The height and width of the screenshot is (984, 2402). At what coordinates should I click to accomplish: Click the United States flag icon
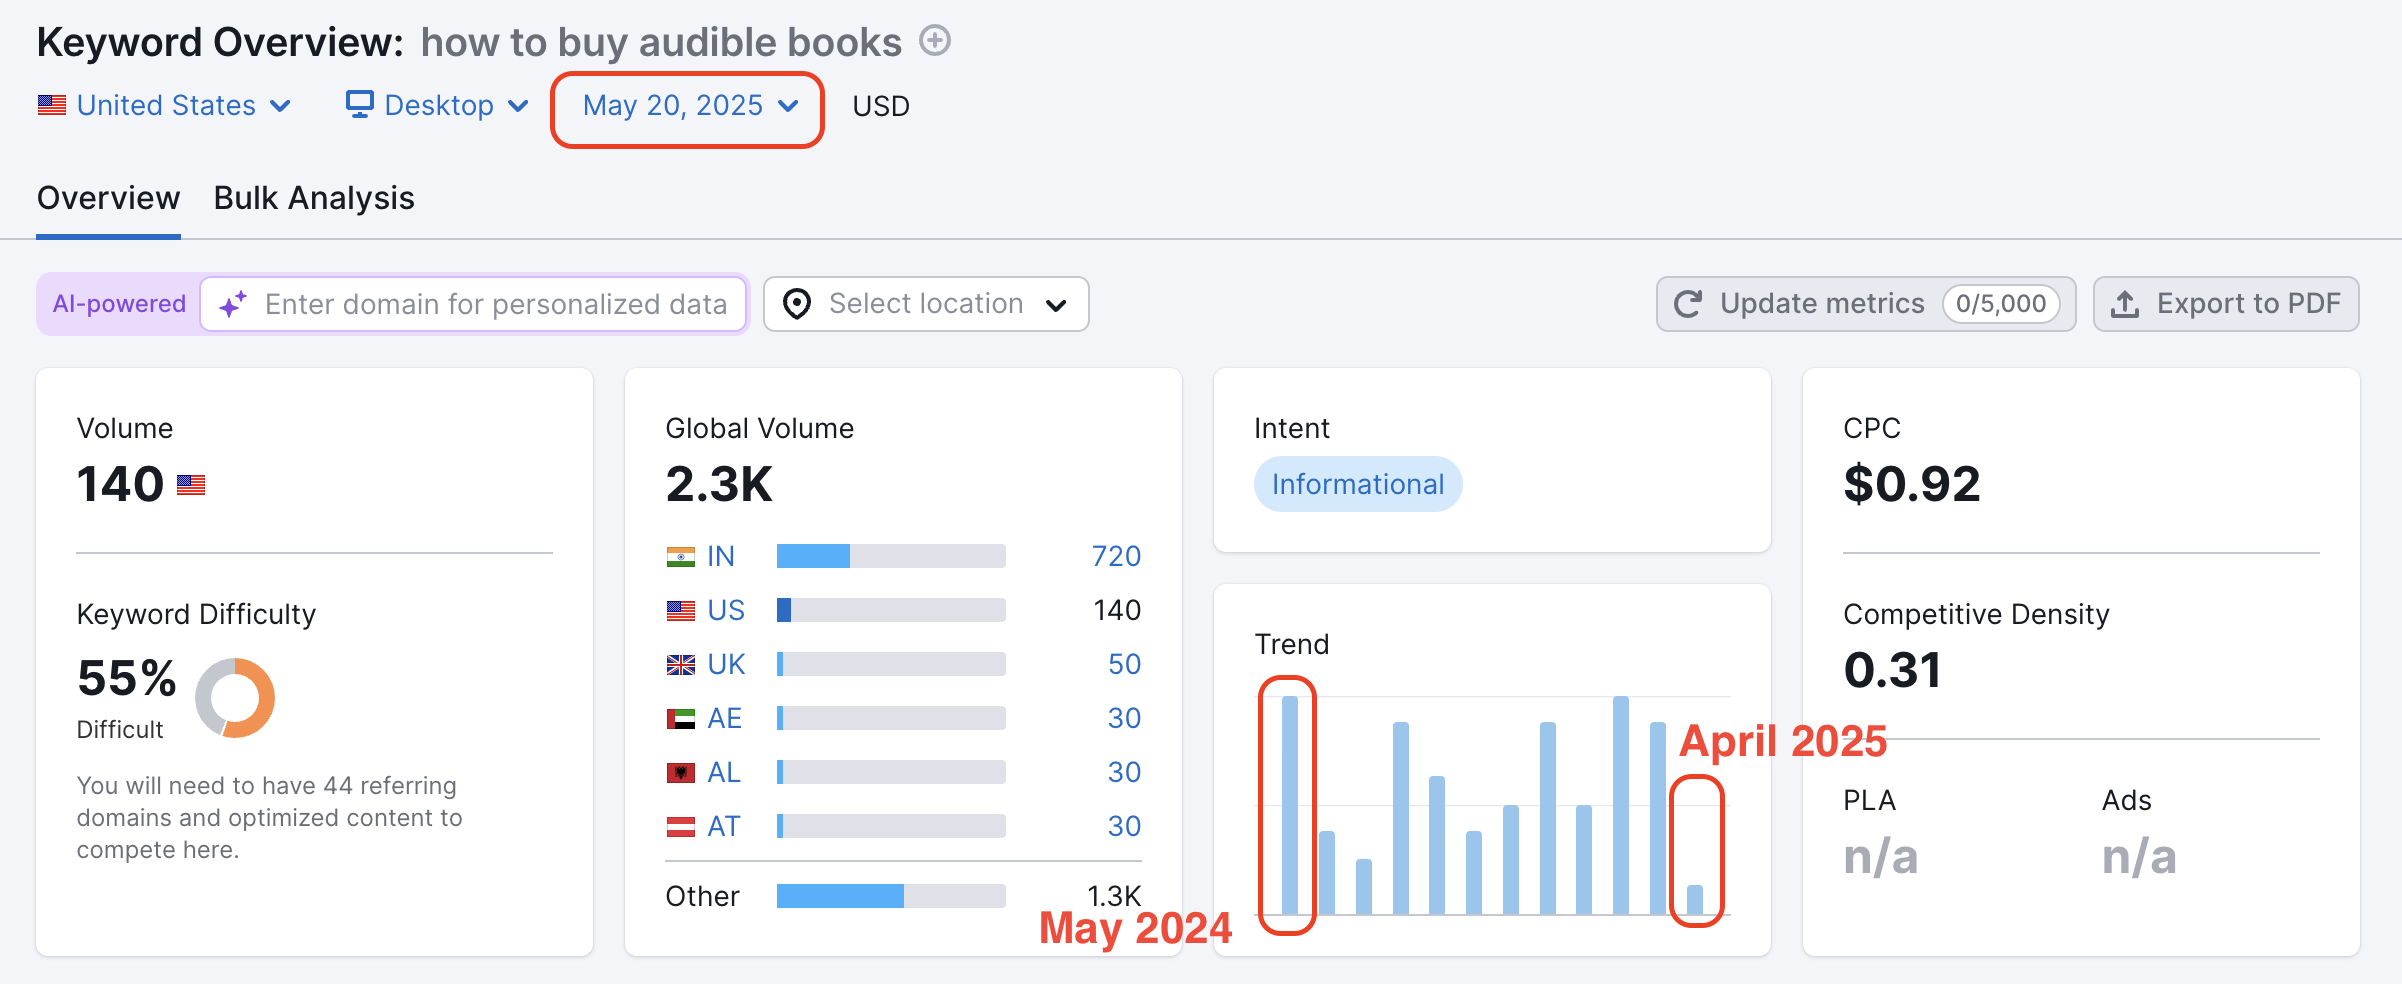(x=50, y=104)
